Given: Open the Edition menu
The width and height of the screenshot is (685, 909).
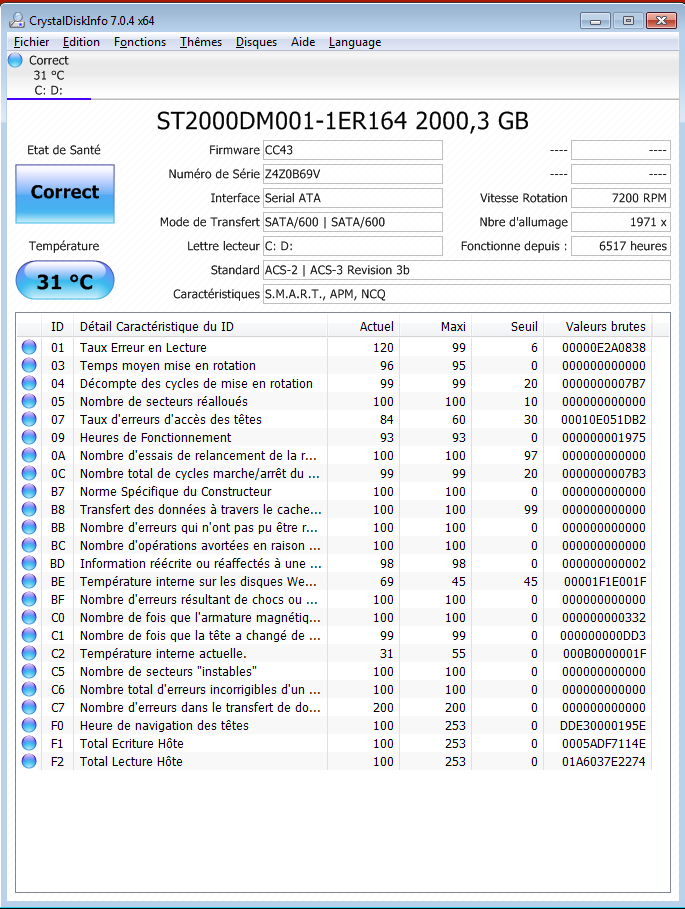Looking at the screenshot, I should pyautogui.click(x=81, y=42).
